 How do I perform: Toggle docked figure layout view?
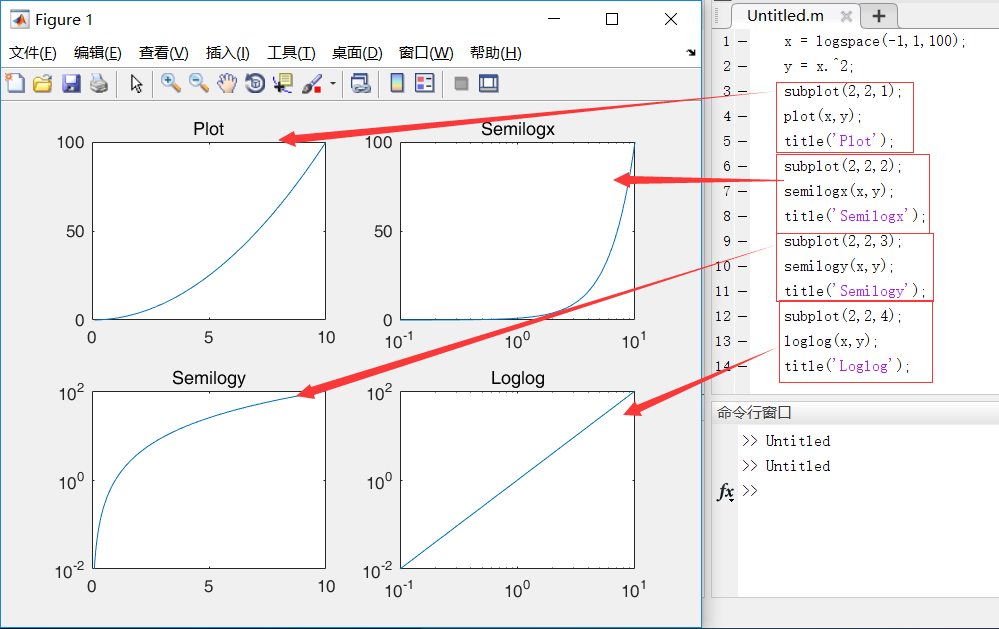(x=487, y=84)
